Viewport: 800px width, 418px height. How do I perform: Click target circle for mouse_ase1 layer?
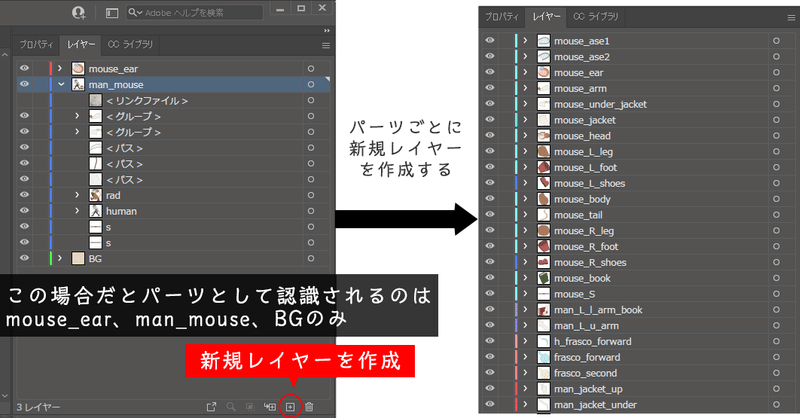(776, 41)
